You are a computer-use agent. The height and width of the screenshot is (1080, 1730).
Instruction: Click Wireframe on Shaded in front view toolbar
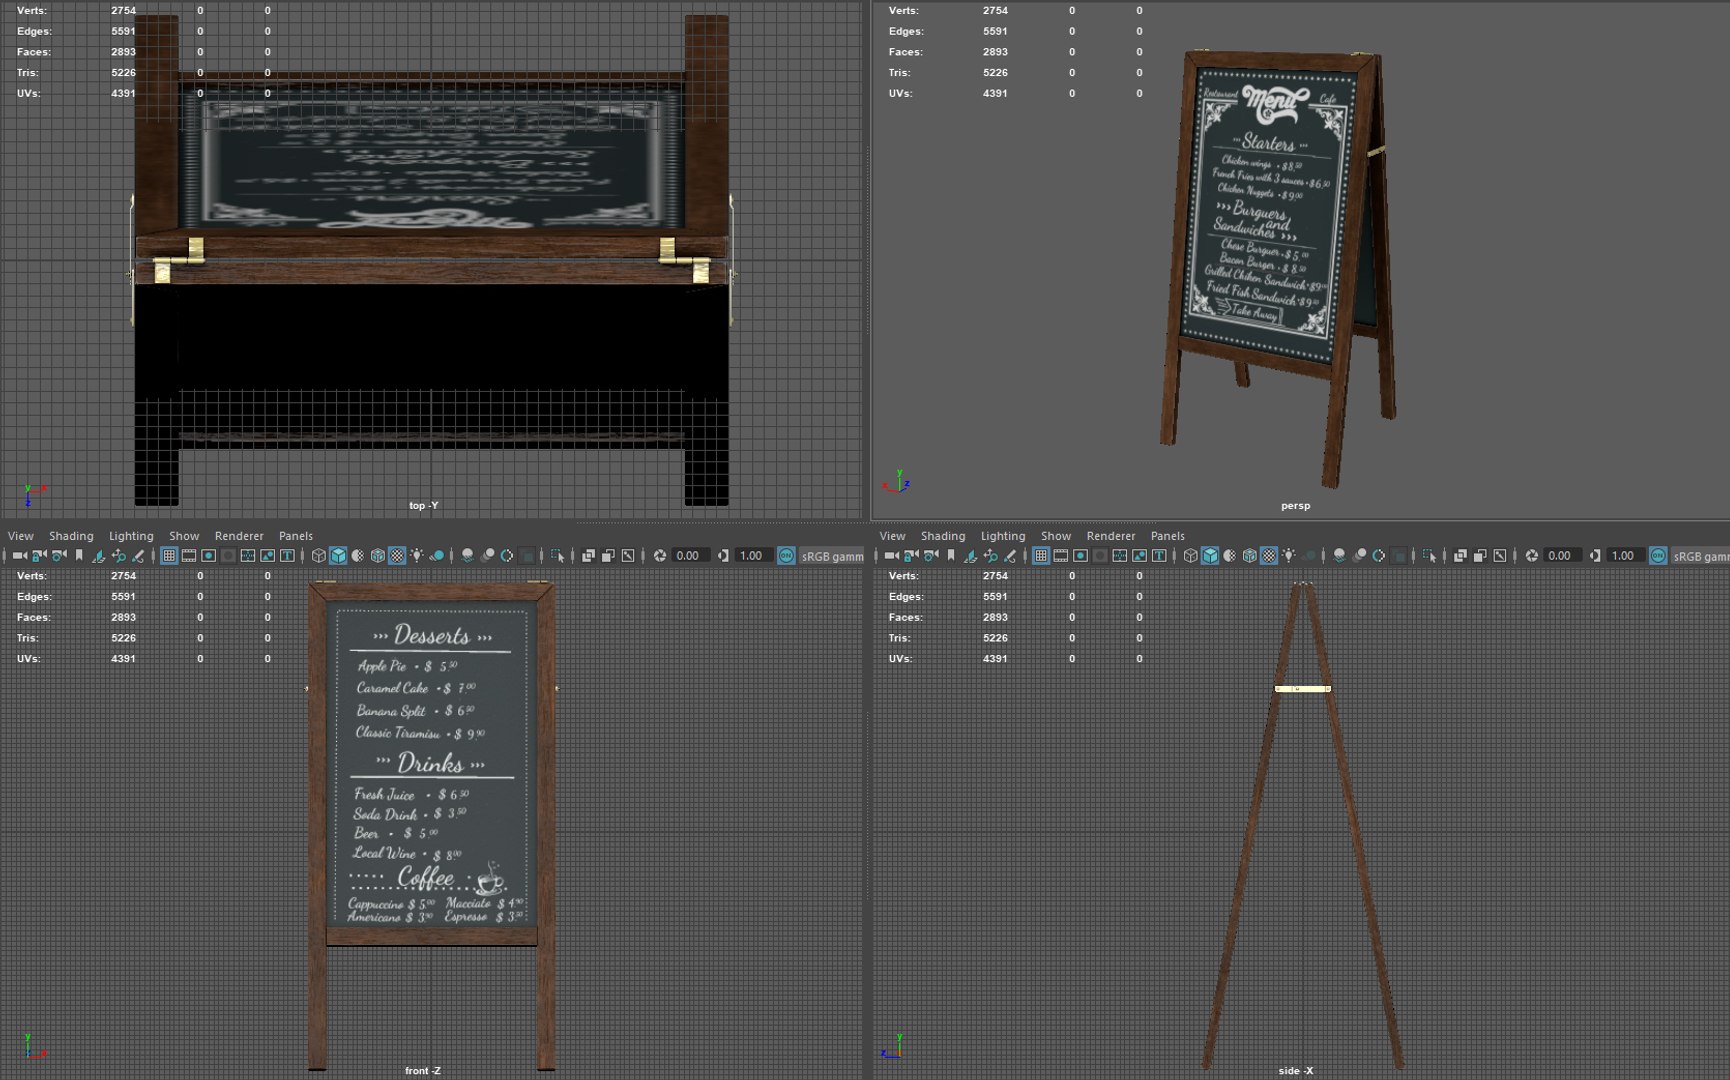(x=378, y=556)
